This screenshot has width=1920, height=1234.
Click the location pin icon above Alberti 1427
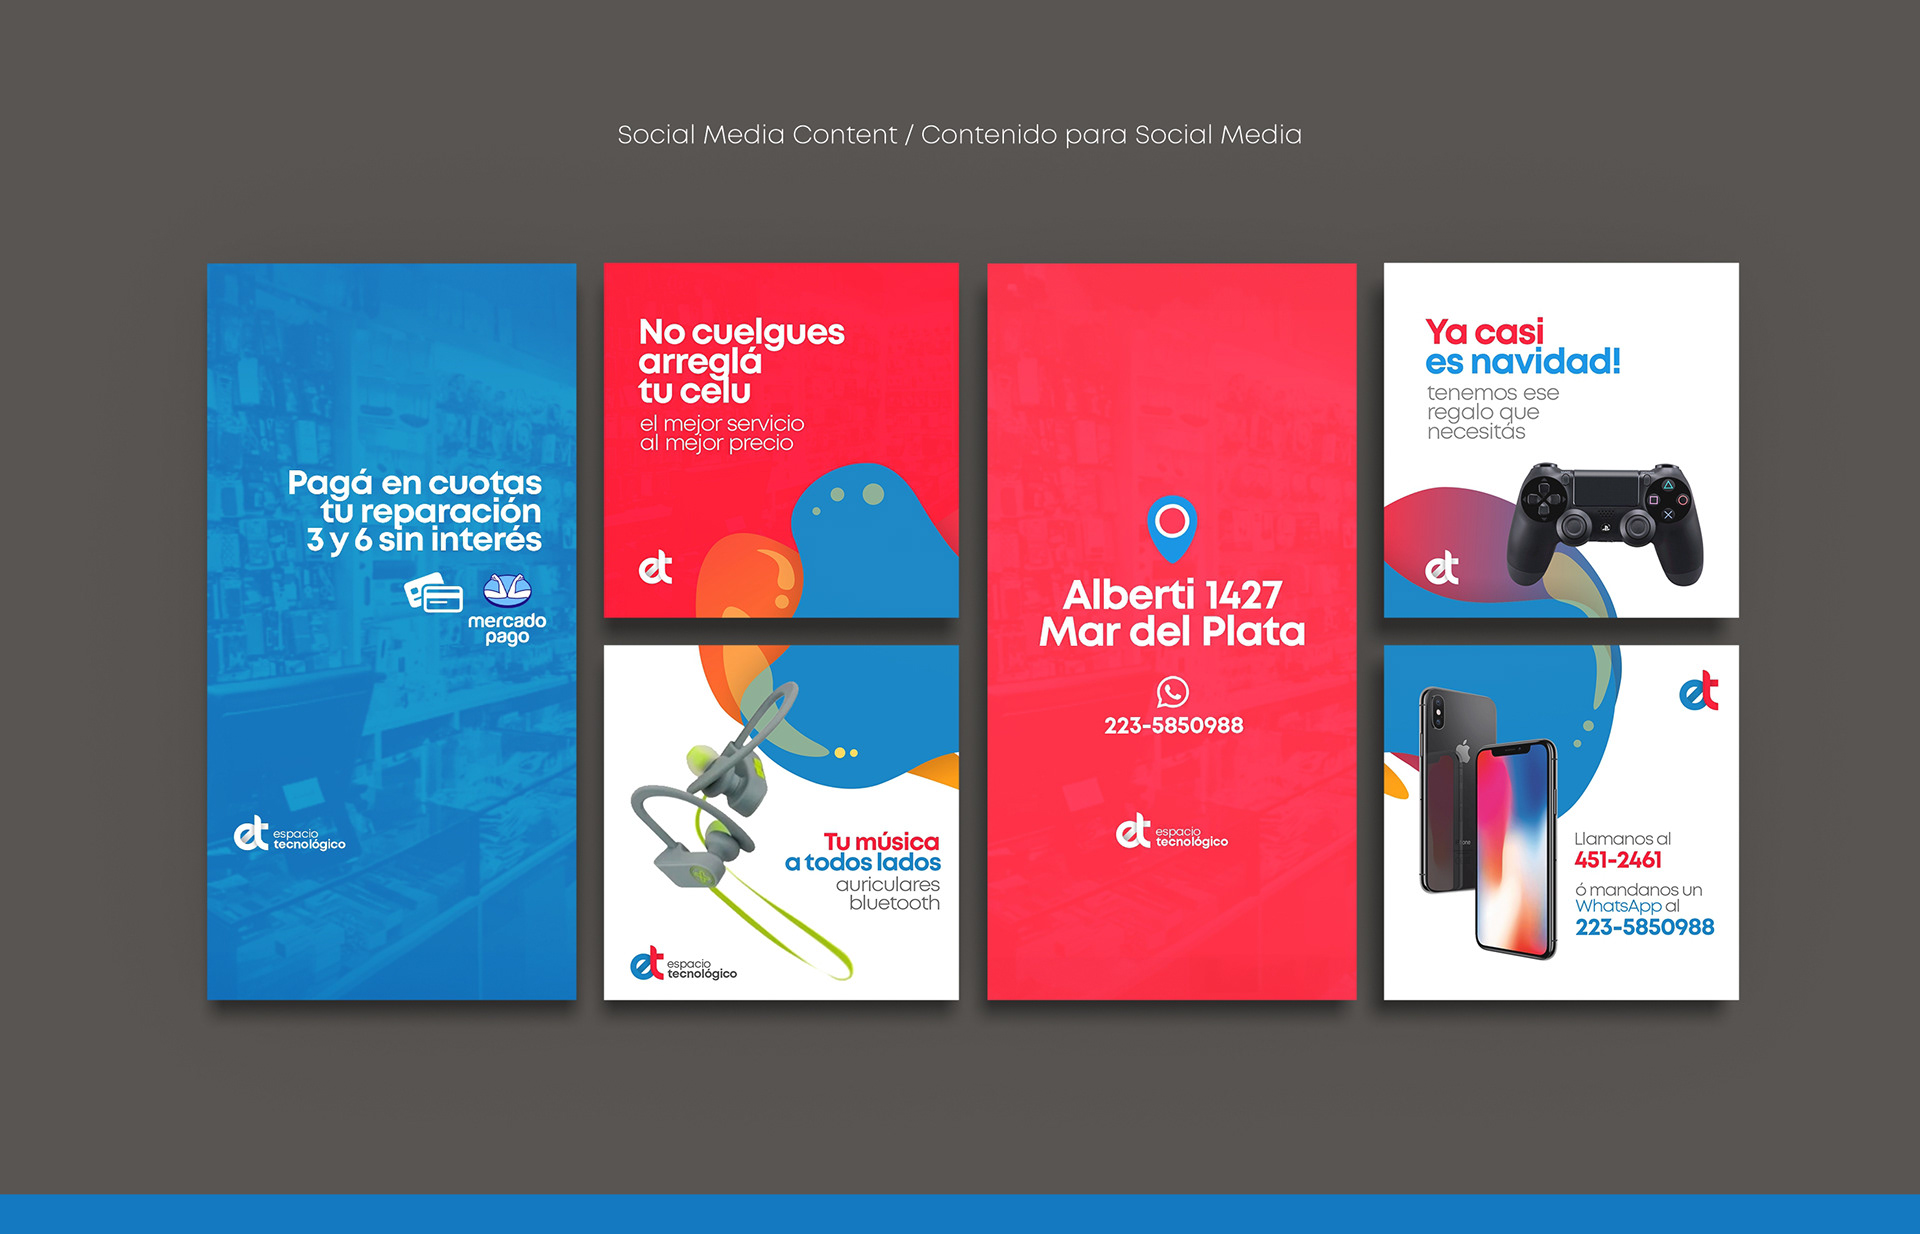[1172, 528]
